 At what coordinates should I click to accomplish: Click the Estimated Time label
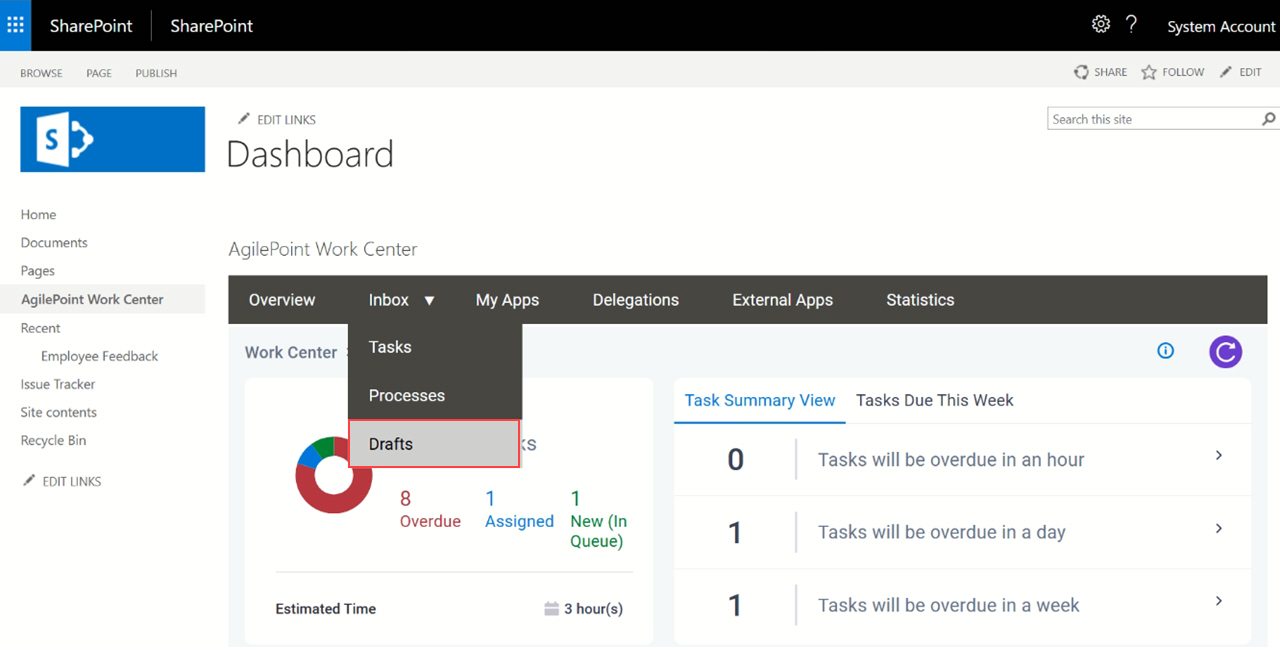click(x=326, y=609)
